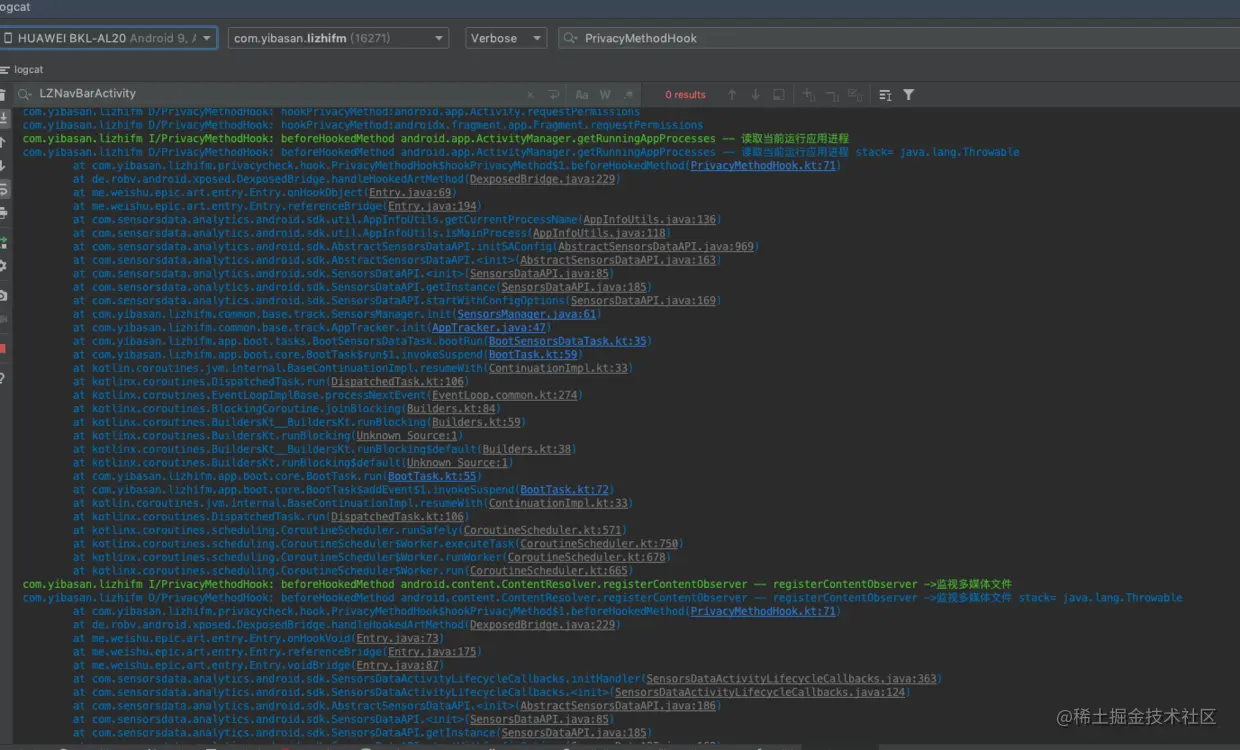This screenshot has height=750, width=1240.
Task: Open the CoroutineScheduler.kt:750 link
Action: (x=600, y=544)
